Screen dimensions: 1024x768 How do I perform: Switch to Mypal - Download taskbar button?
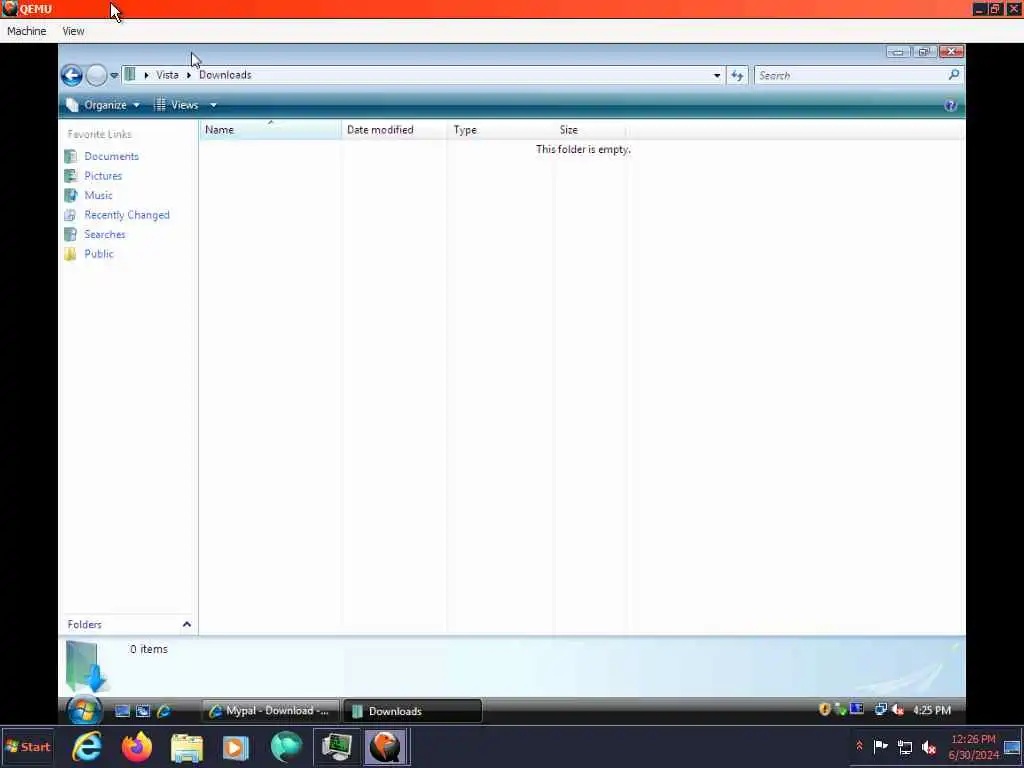(x=270, y=711)
